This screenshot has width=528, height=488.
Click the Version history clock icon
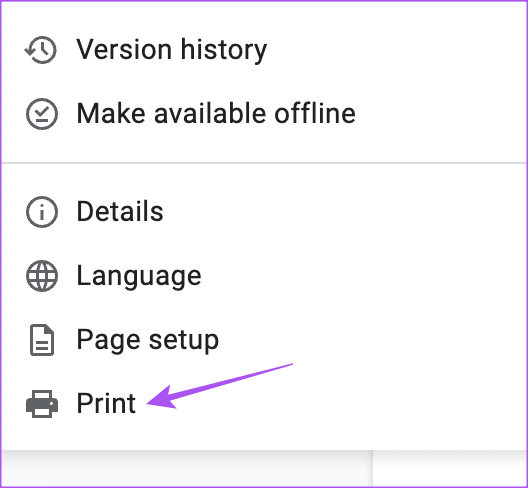point(41,50)
